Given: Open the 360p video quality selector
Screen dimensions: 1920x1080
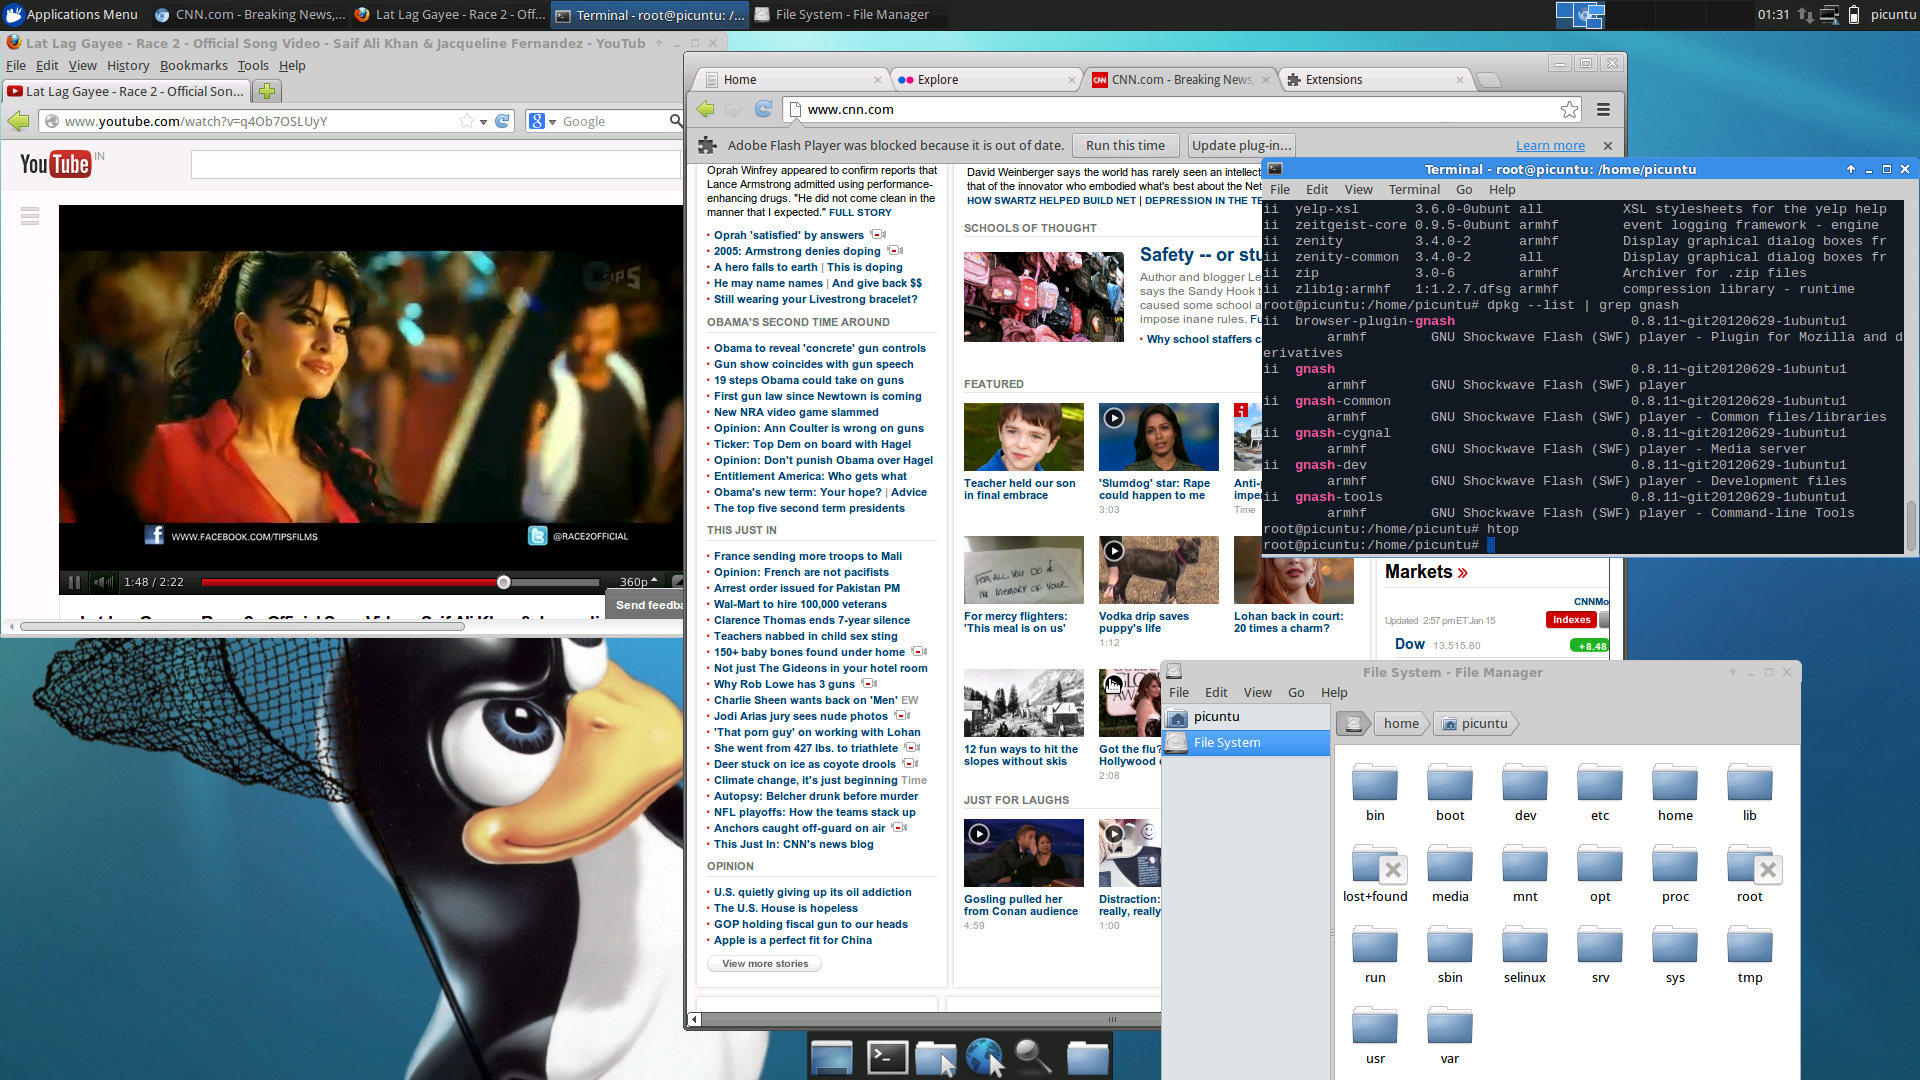Looking at the screenshot, I should (x=639, y=582).
